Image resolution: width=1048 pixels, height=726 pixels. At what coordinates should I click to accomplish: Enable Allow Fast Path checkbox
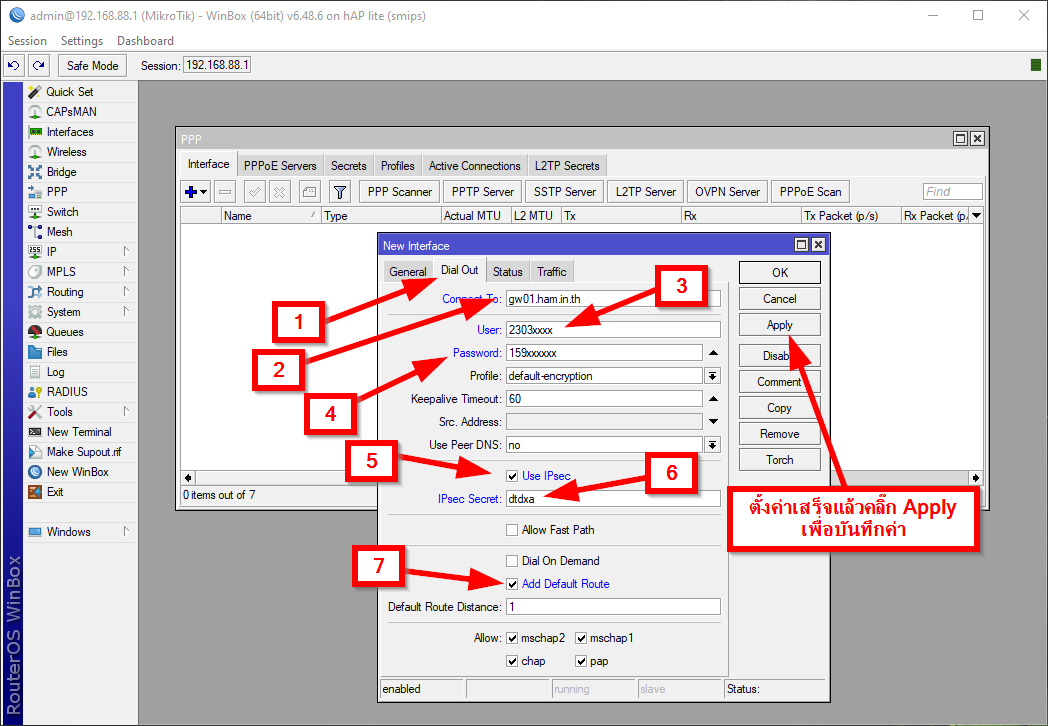tap(512, 530)
